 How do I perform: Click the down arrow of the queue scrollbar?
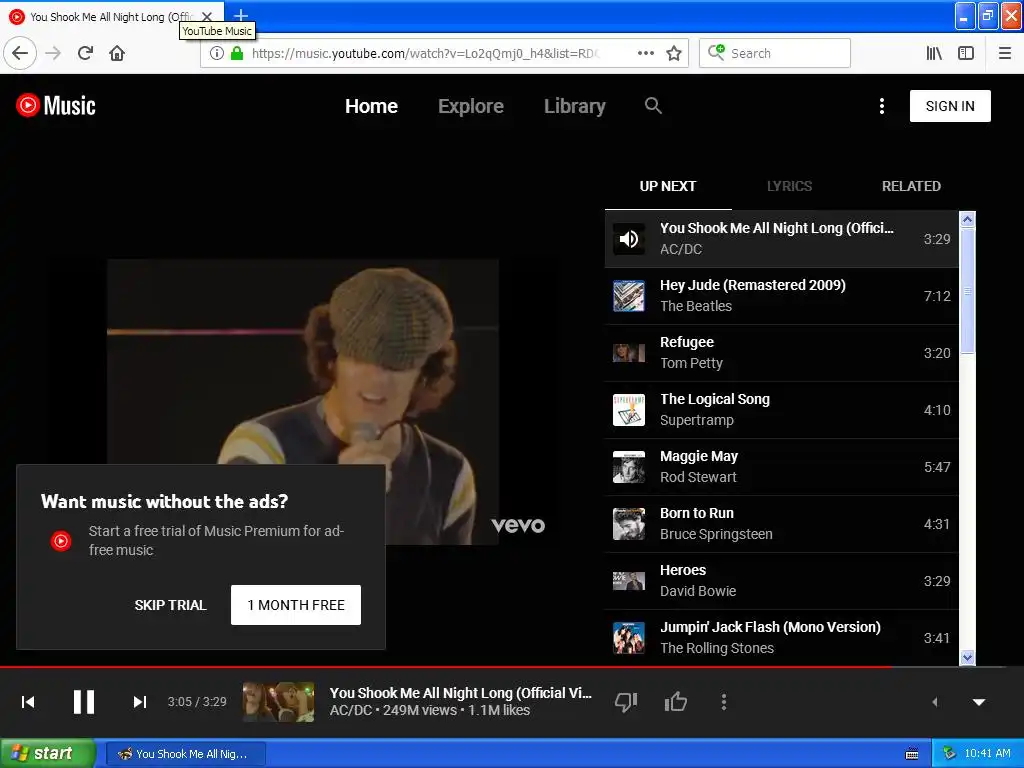click(x=968, y=657)
